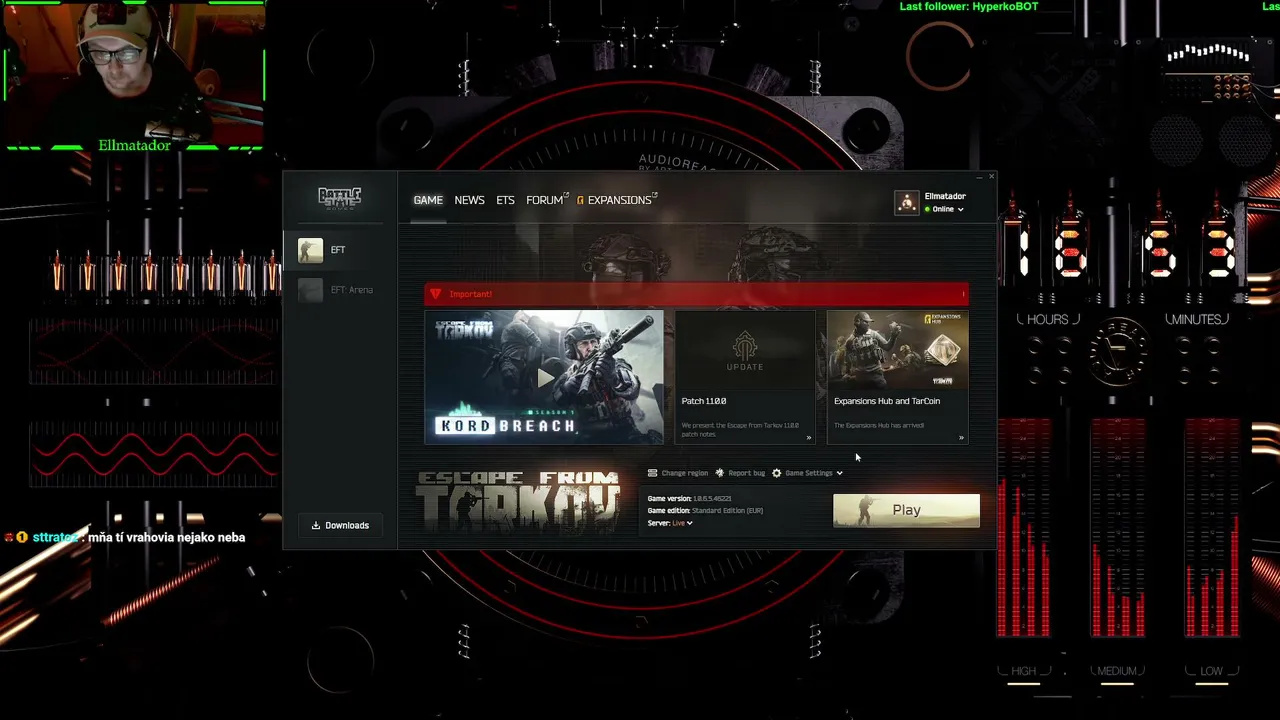Image resolution: width=1280 pixels, height=720 pixels.
Task: Click the Change region server icon
Action: coord(652,473)
